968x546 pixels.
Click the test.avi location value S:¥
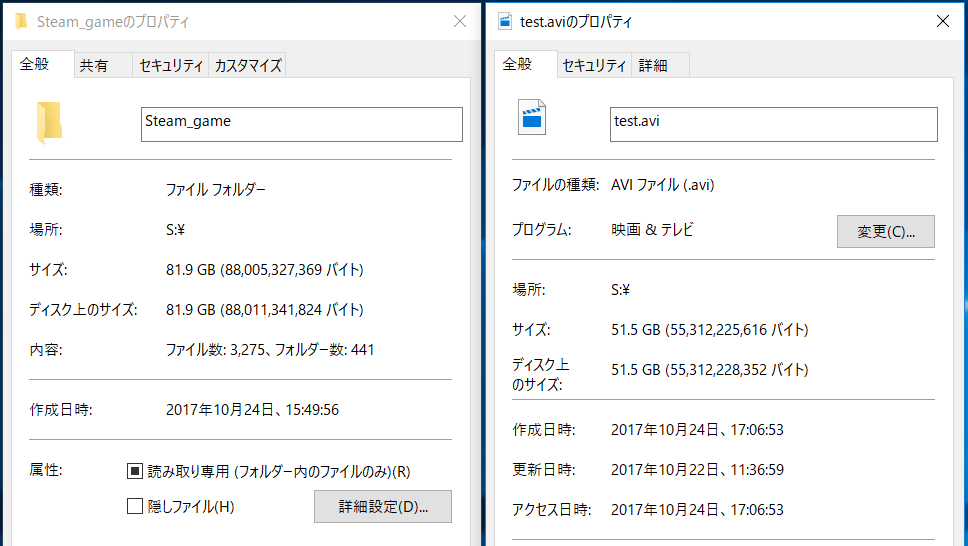click(620, 290)
